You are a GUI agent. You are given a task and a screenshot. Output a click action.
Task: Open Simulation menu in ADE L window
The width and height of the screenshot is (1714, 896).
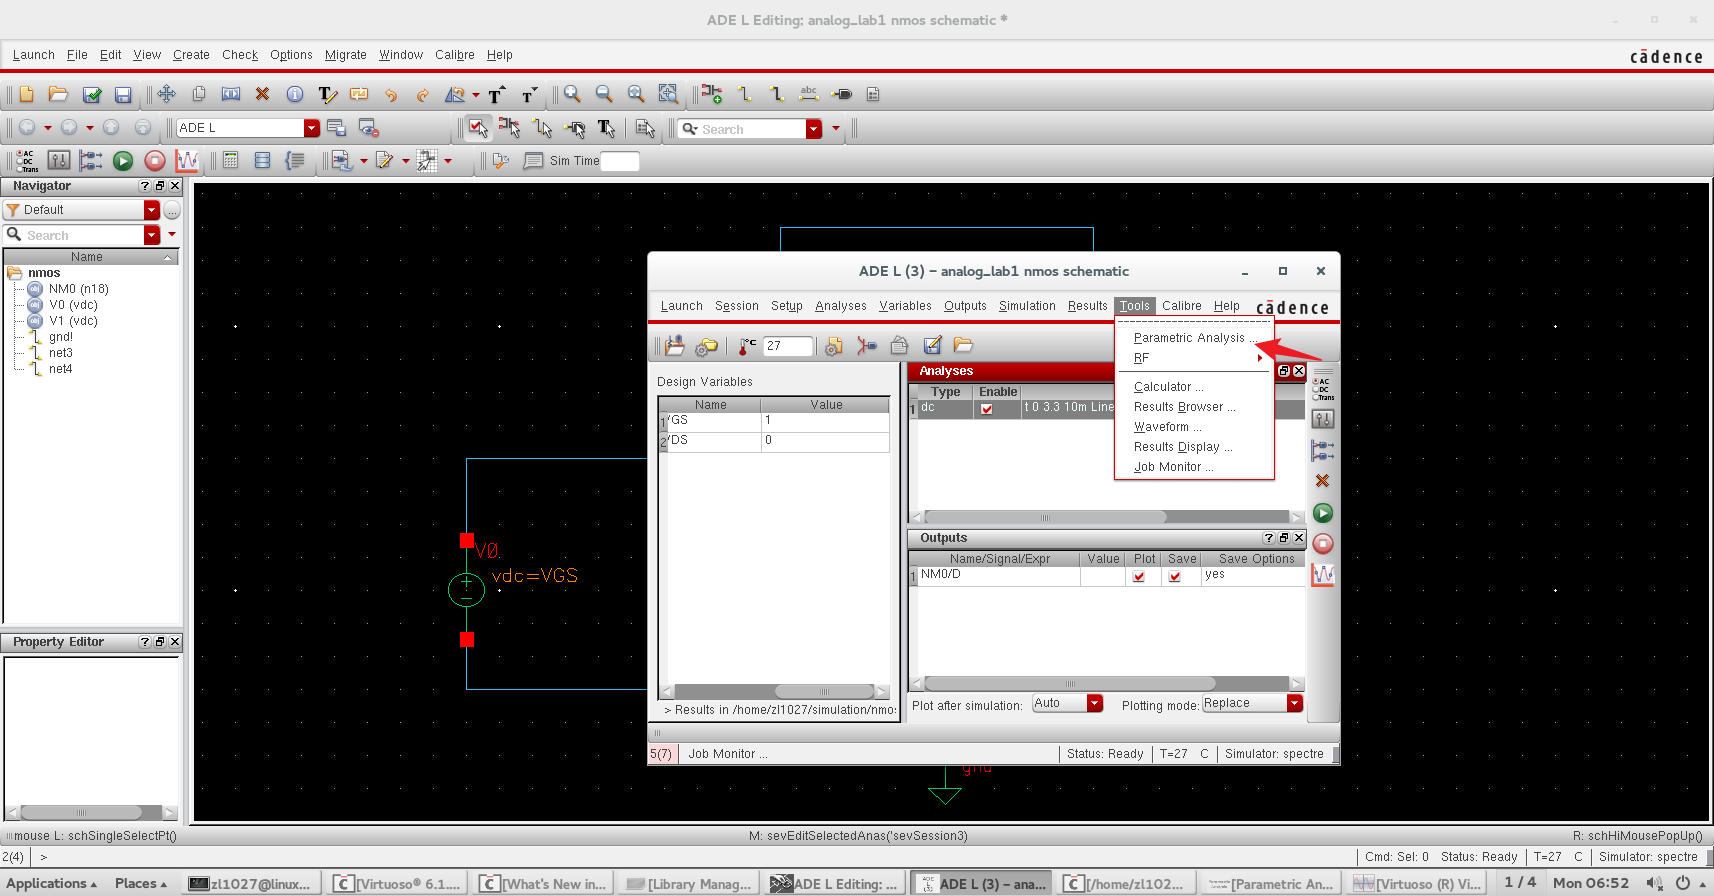1027,306
